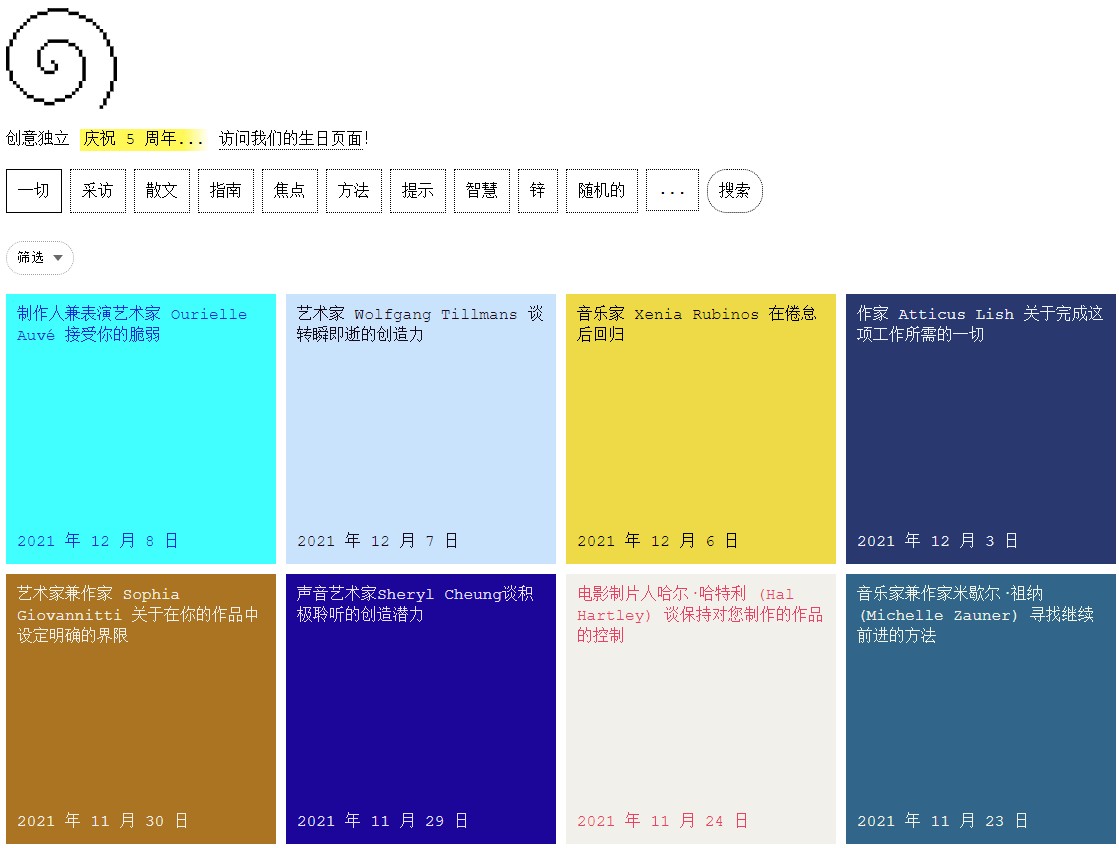The height and width of the screenshot is (848, 1119).
Task: Select the 方法 category
Action: pyautogui.click(x=354, y=191)
